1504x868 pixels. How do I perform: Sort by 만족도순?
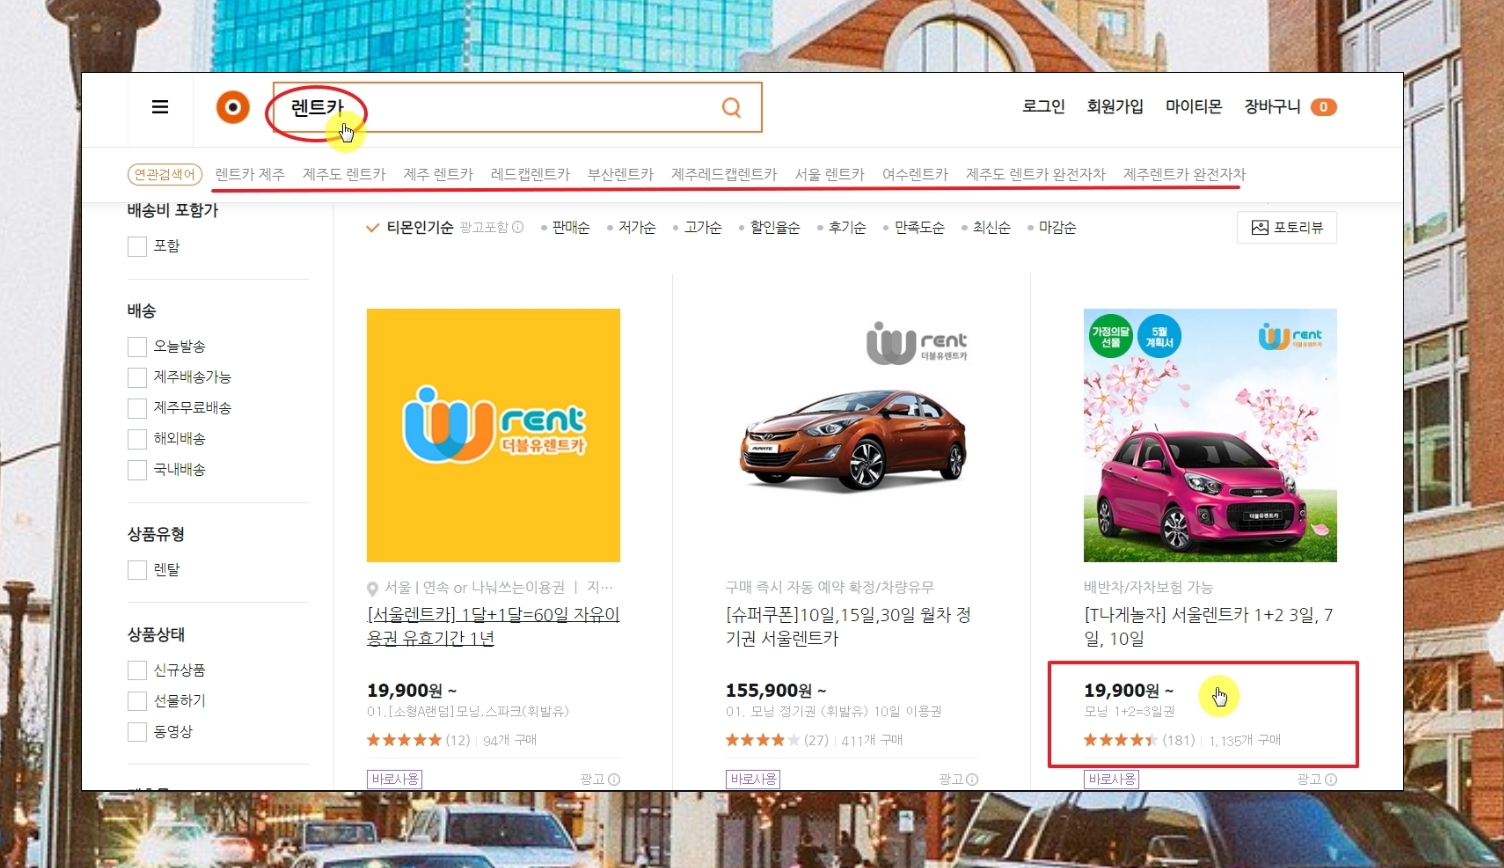point(919,228)
